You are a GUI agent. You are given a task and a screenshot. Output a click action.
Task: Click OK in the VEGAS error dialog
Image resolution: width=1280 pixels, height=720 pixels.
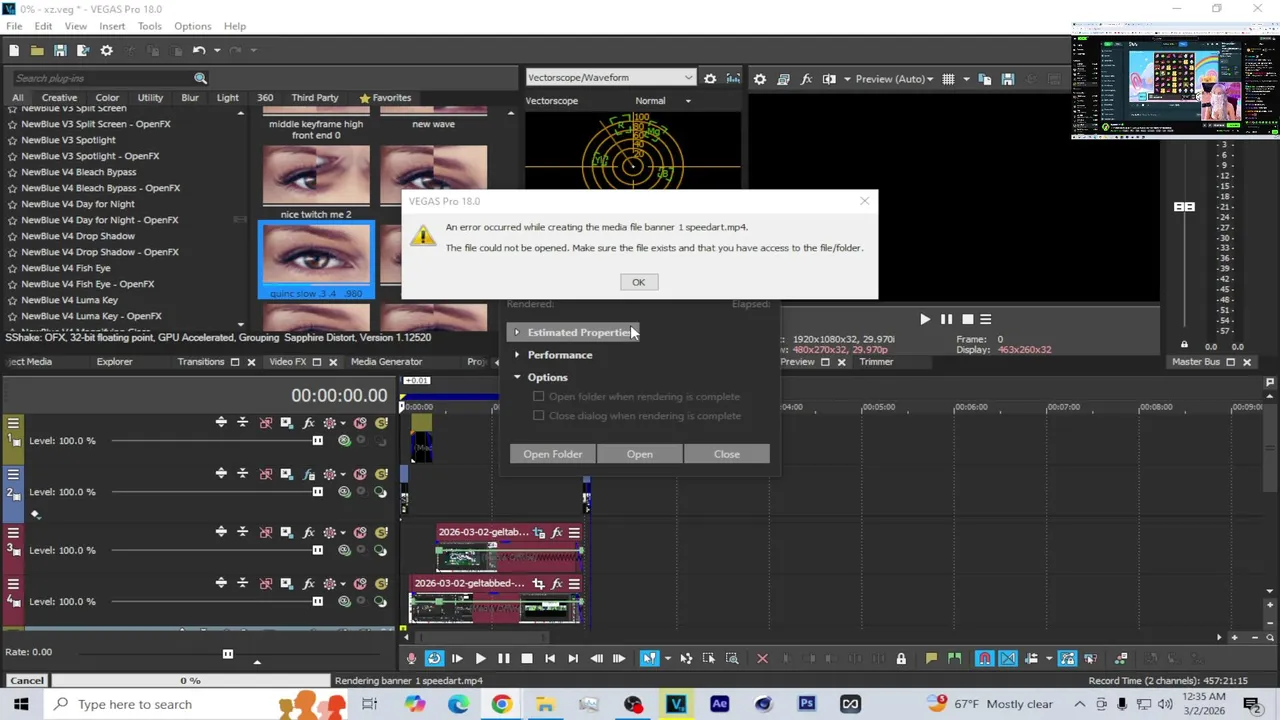coord(638,282)
